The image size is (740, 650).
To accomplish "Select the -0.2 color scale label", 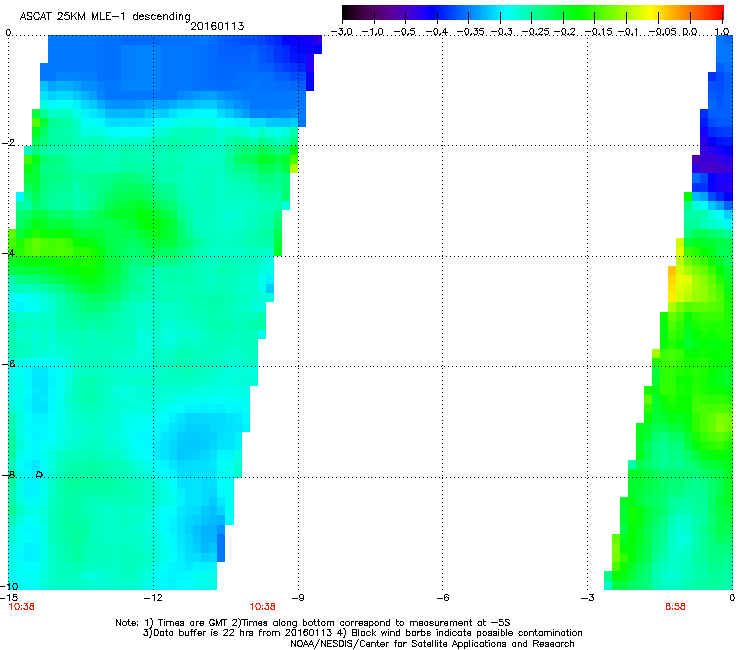I will 565,32.
